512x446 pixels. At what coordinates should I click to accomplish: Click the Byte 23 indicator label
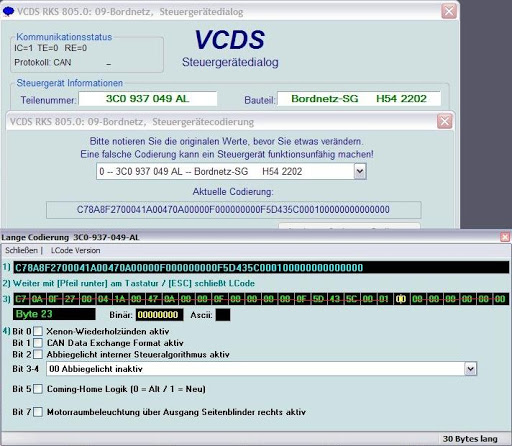click(x=54, y=314)
